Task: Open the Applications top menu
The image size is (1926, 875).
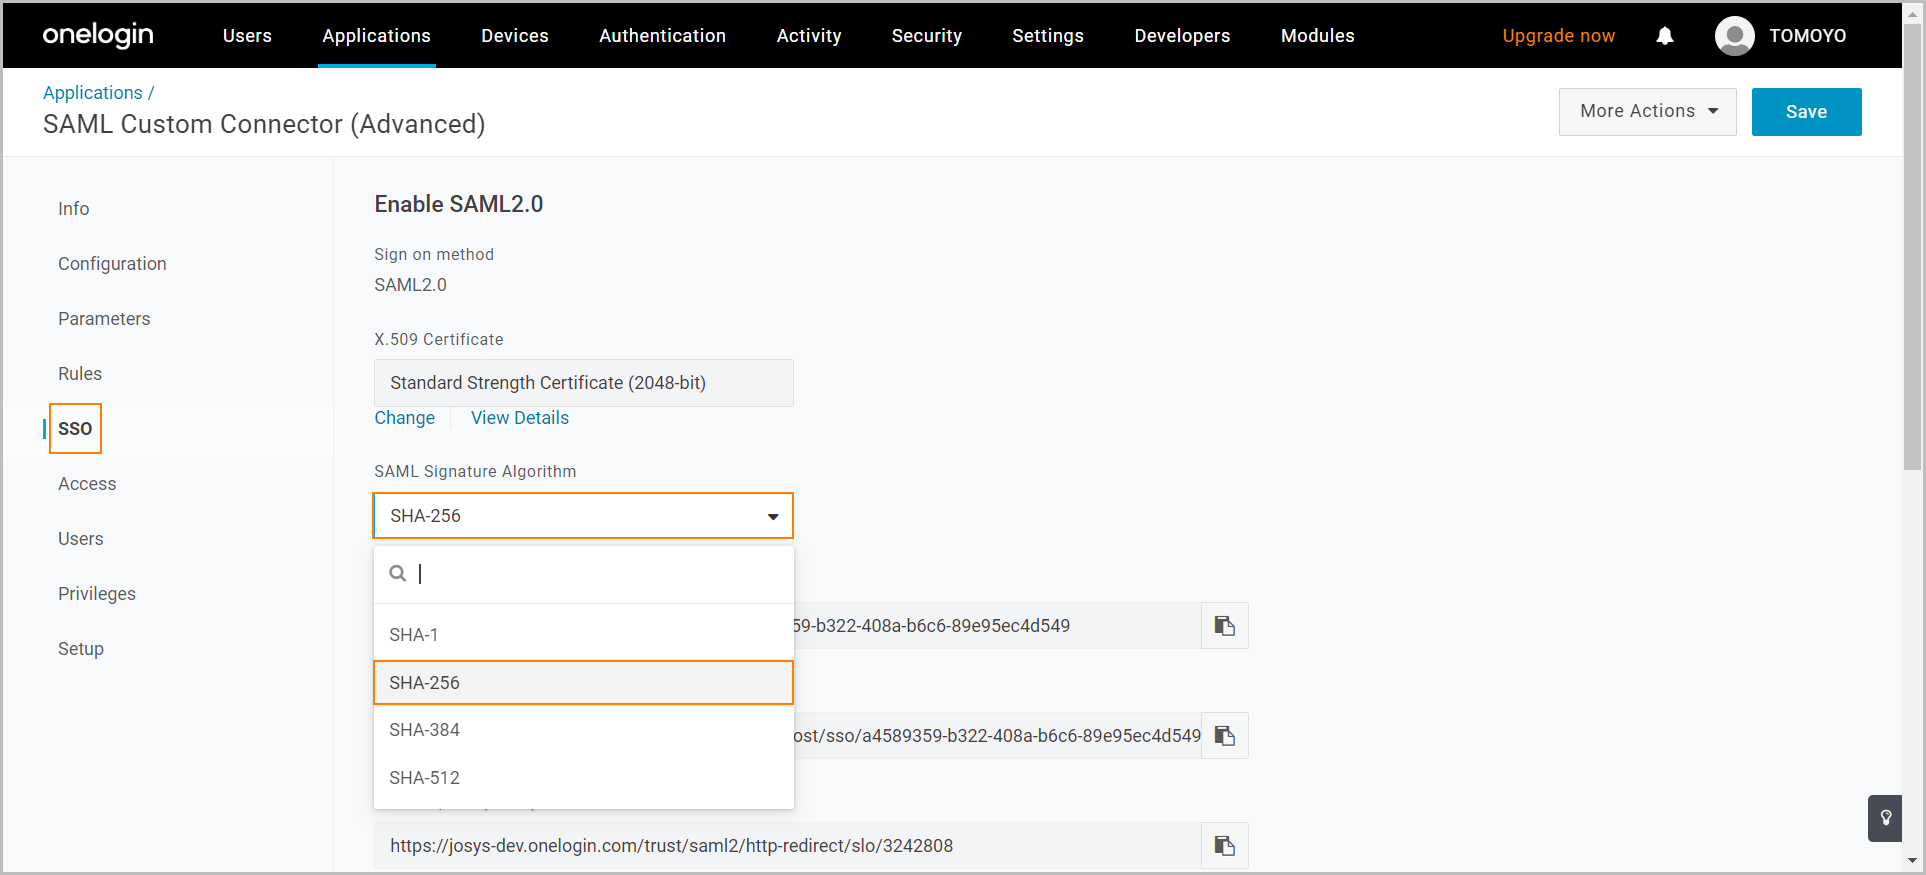Action: pos(376,36)
